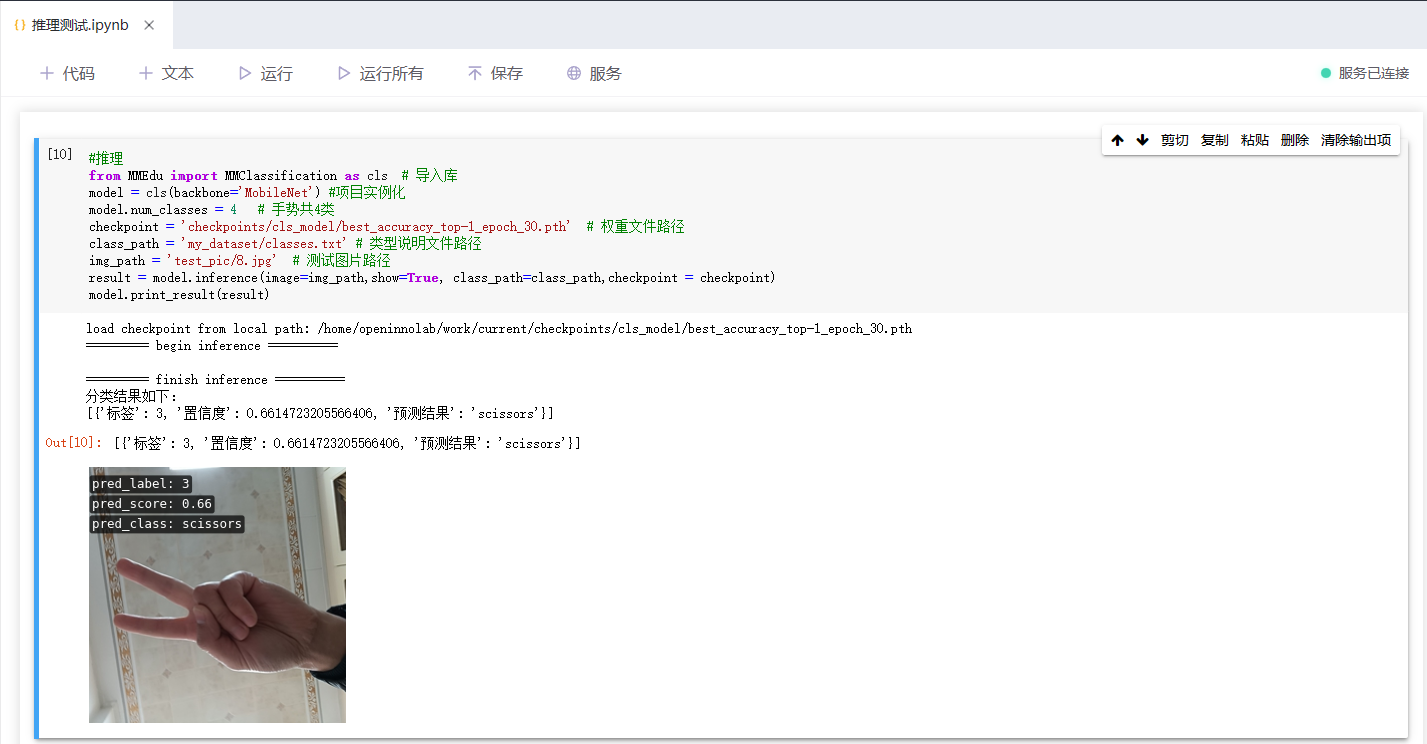Click the Out[10] result dictionary text
This screenshot has width=1427, height=744.
(347, 443)
